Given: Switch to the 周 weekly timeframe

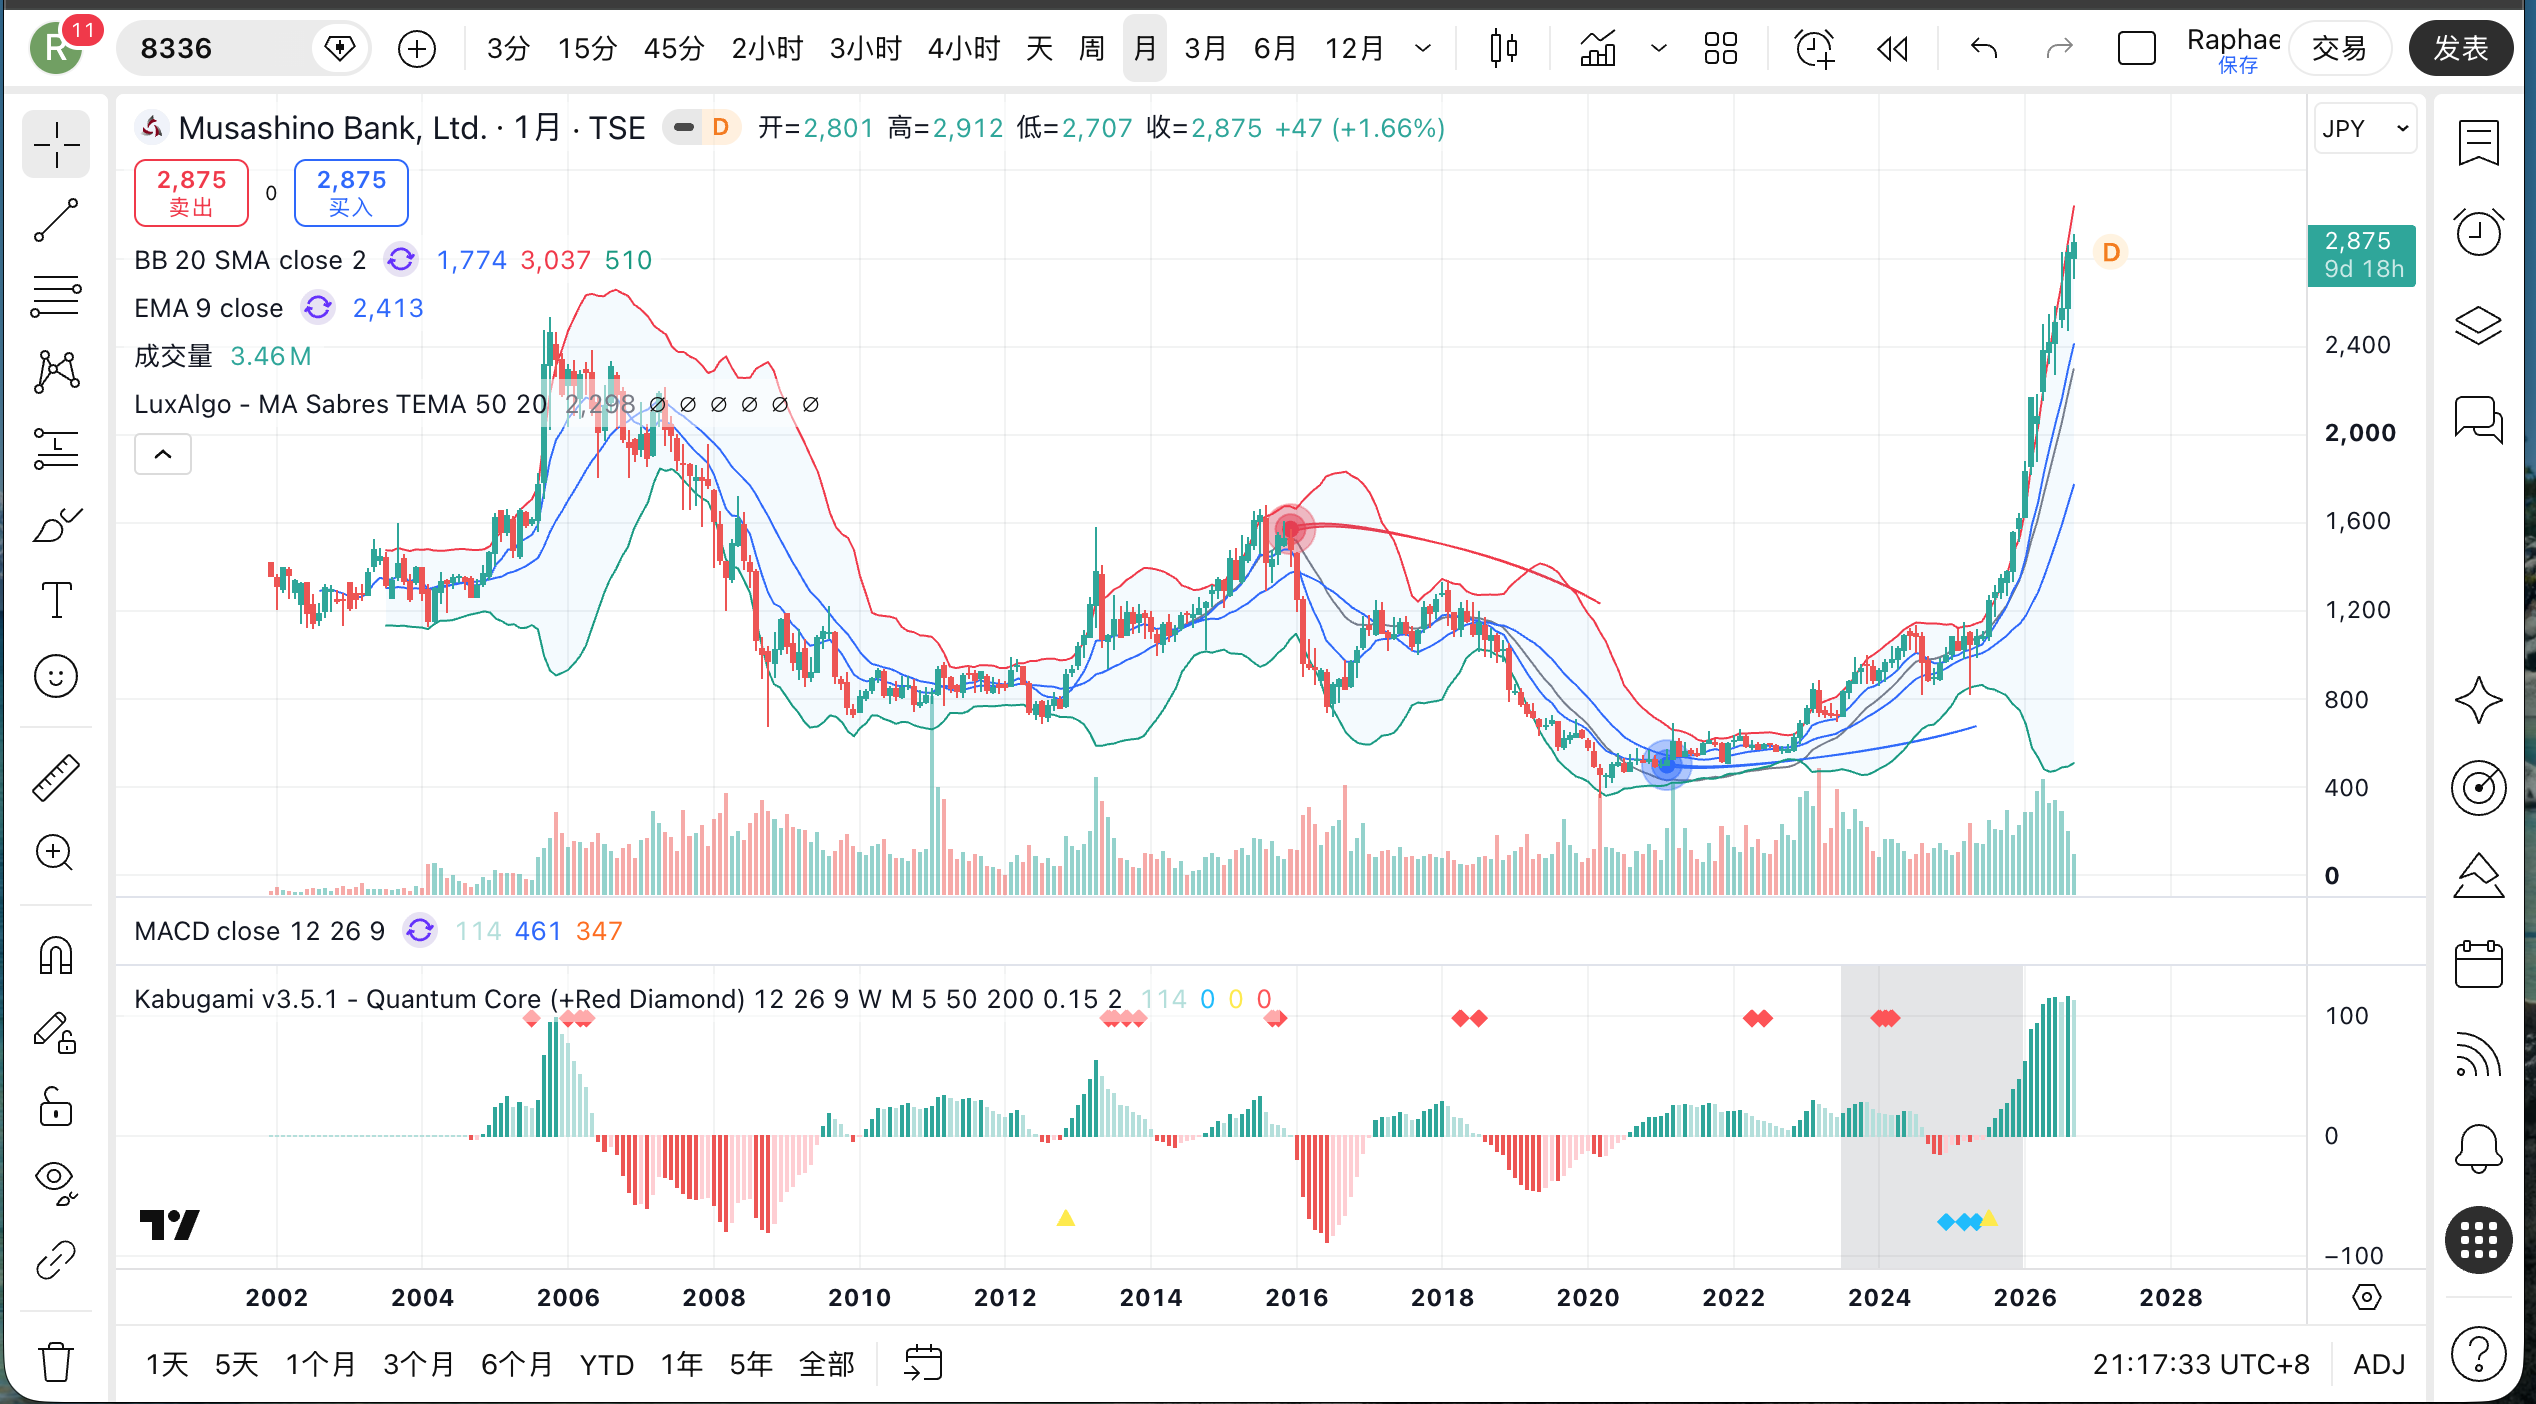Looking at the screenshot, I should click(x=1092, y=48).
